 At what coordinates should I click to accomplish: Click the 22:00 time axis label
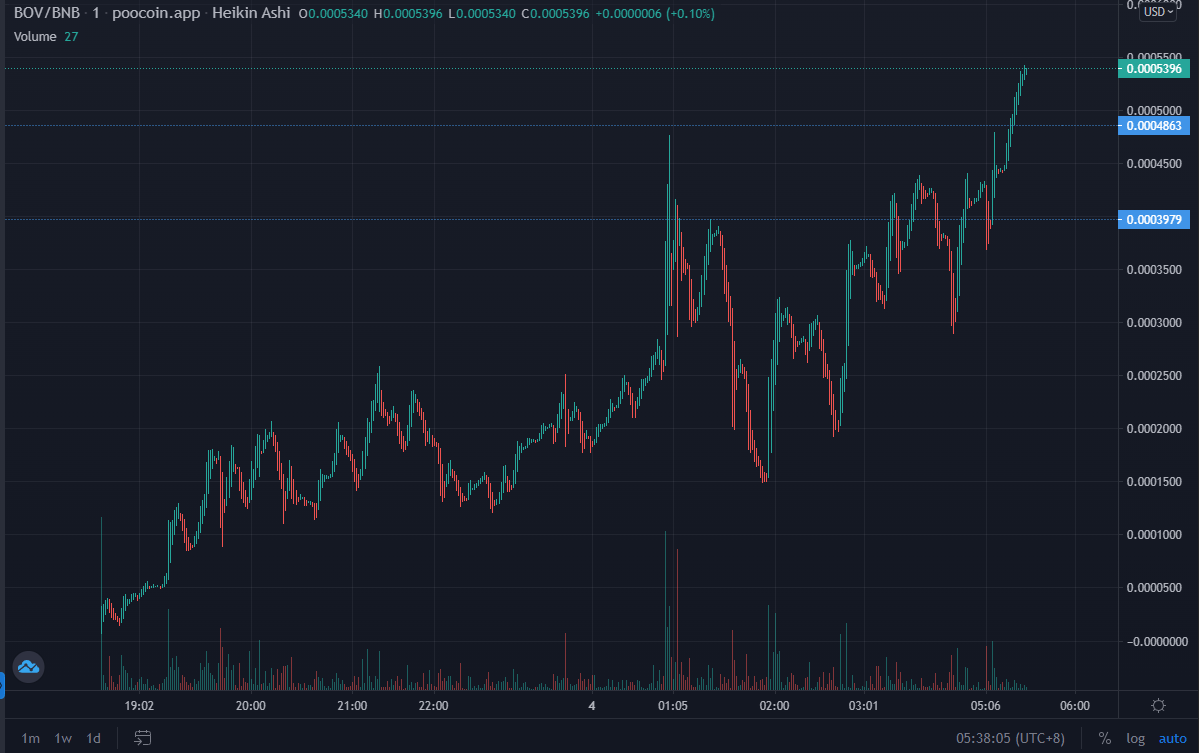point(434,706)
